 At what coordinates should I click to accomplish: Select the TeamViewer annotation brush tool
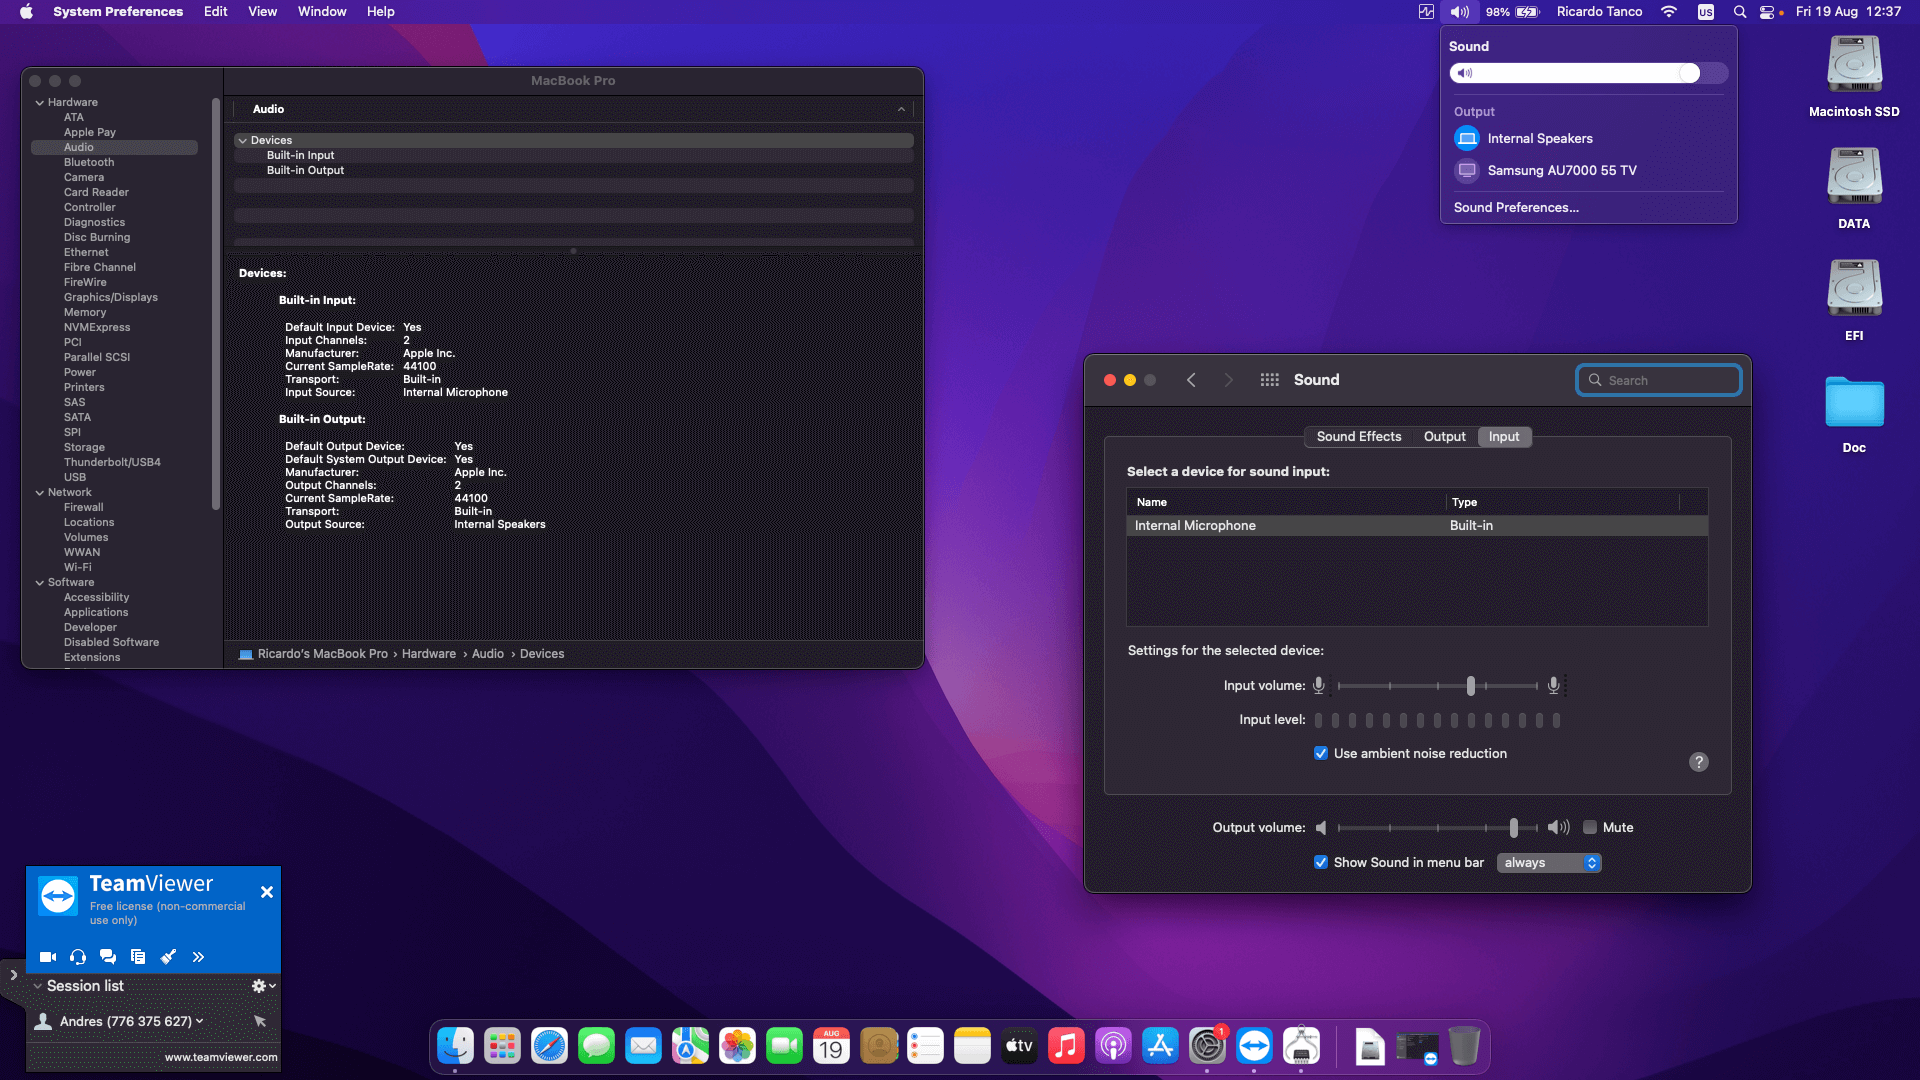[167, 956]
